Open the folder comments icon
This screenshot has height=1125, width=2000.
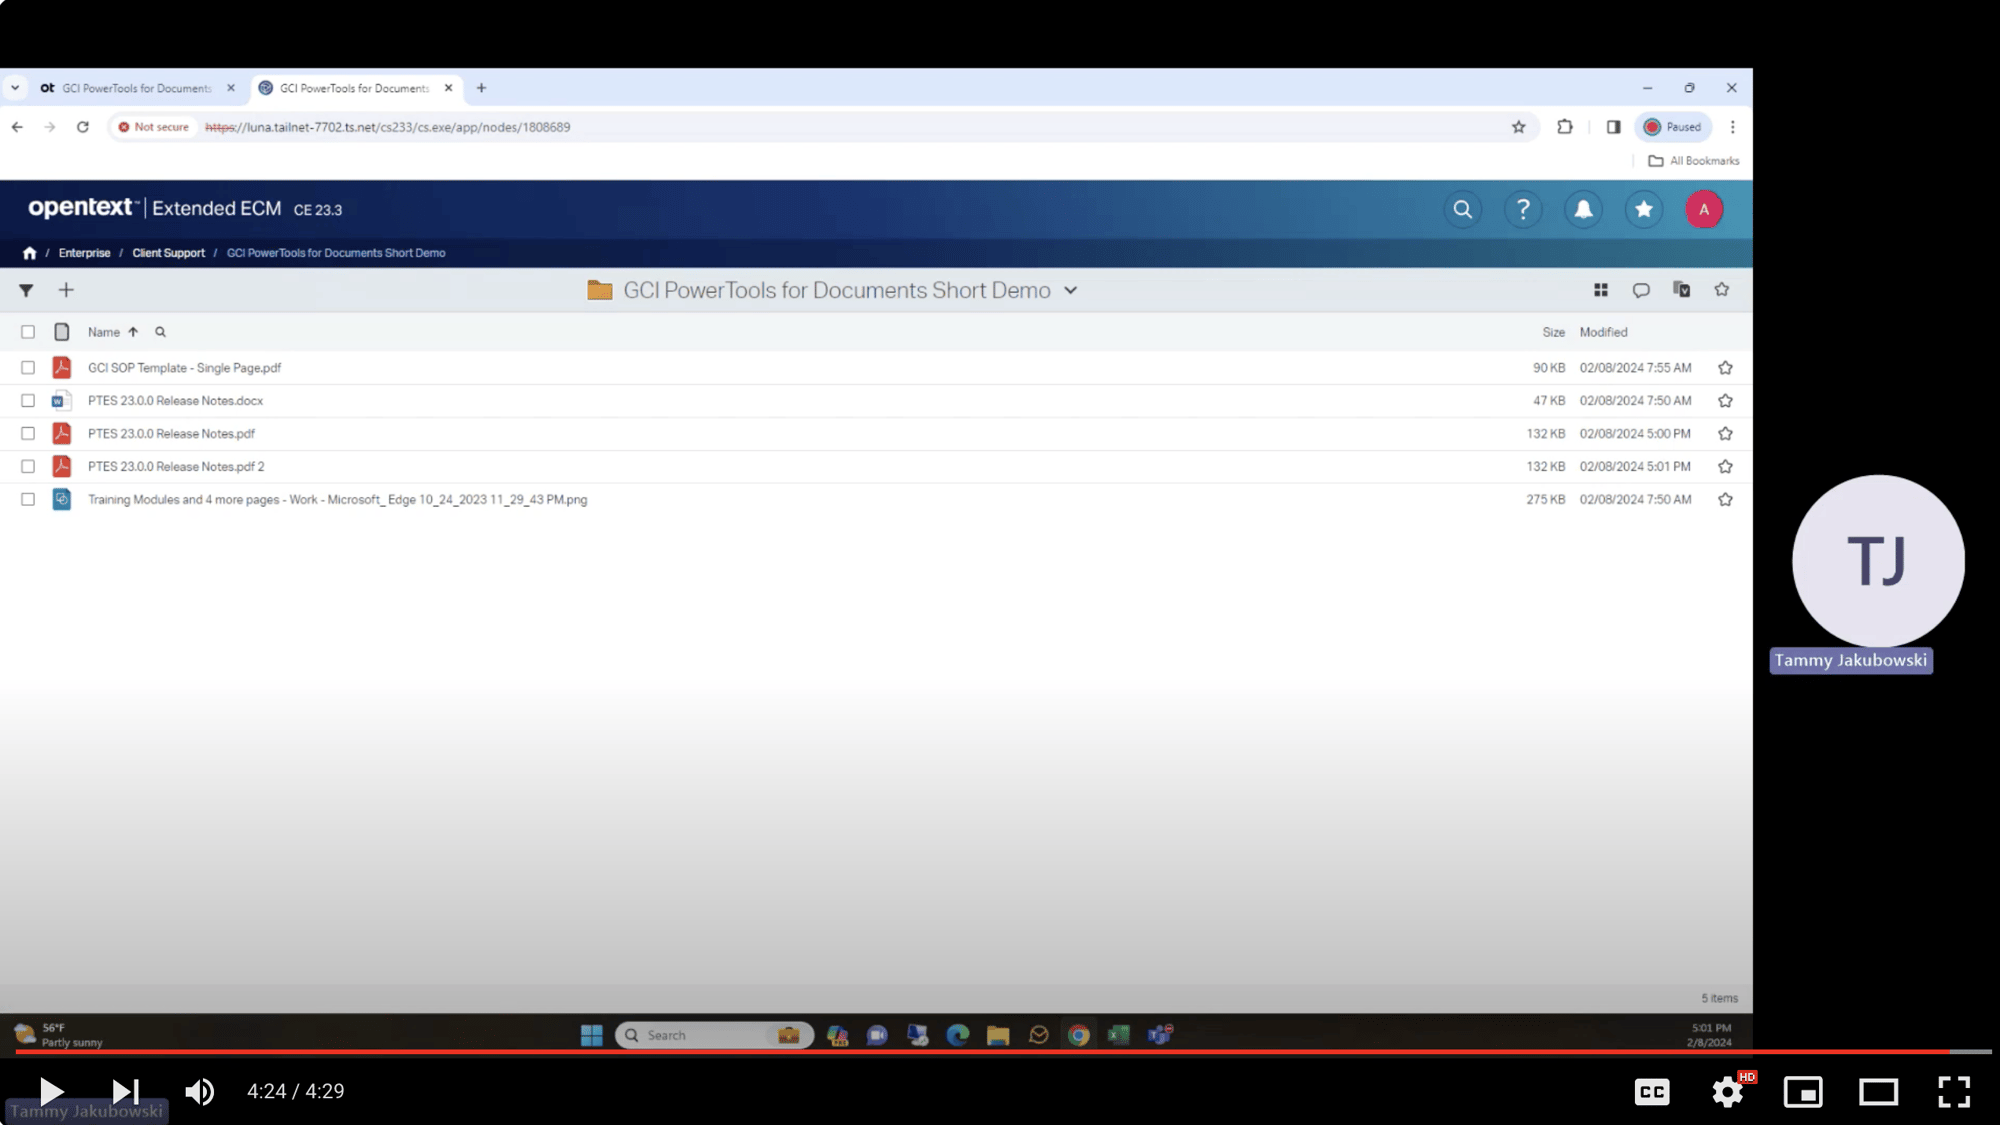[1640, 290]
